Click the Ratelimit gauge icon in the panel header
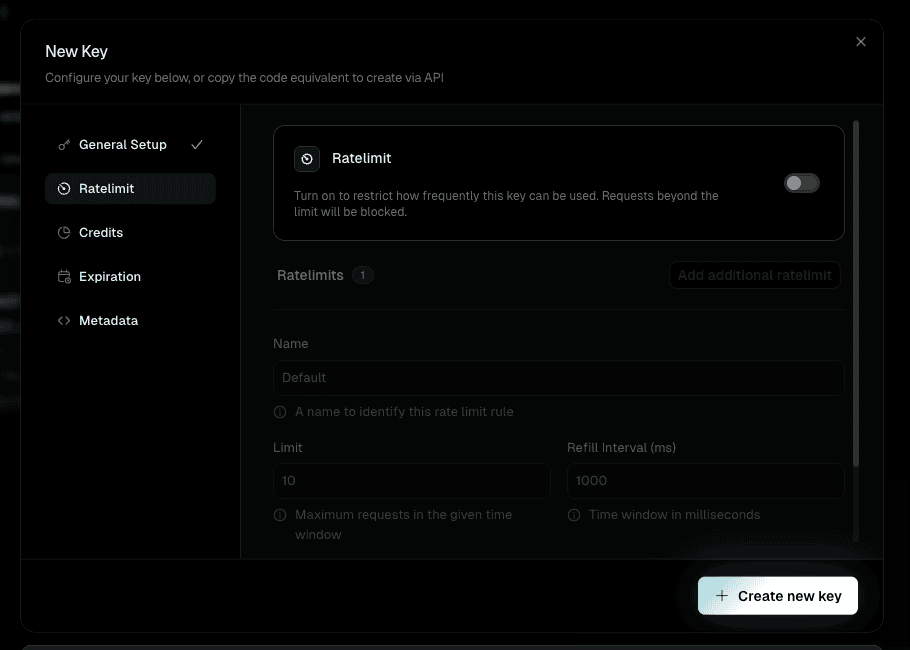 pos(306,158)
